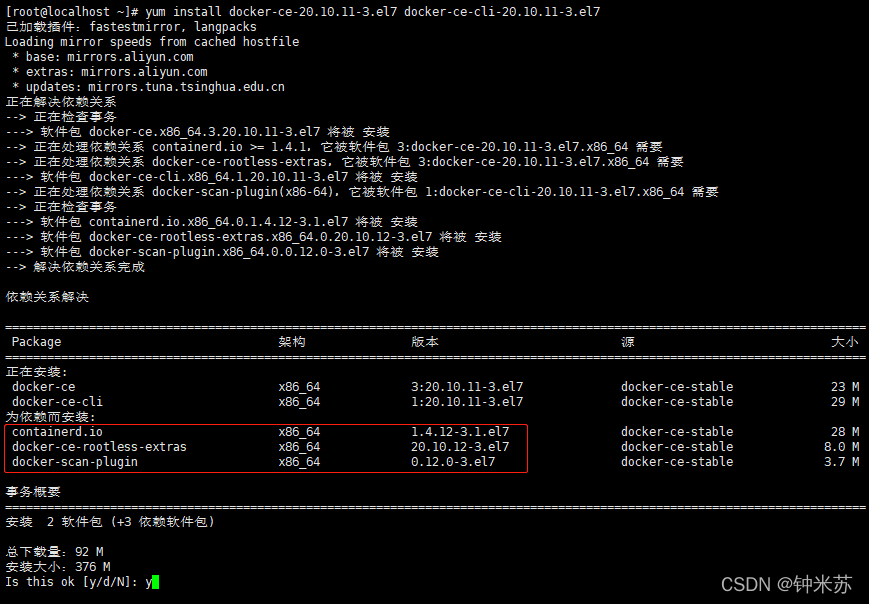Screen dimensions: 869x604
Task: Select the base: mirrors.aliyun.com line
Action: tap(103, 57)
